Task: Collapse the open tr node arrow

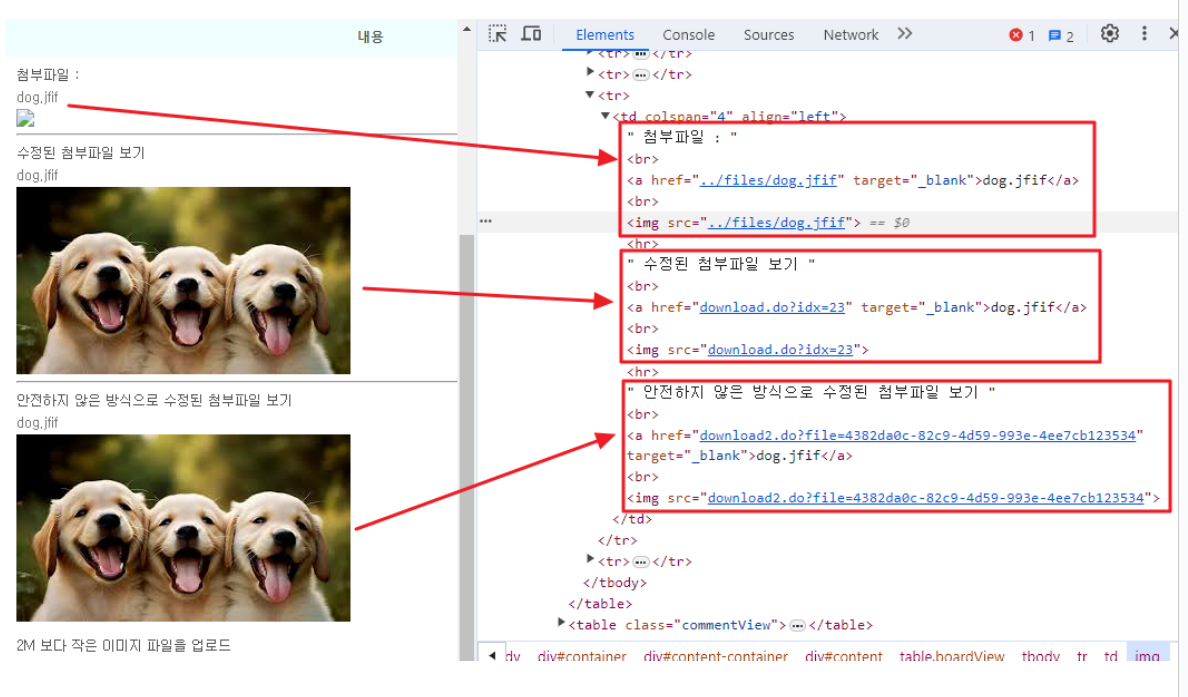Action: [x=589, y=95]
